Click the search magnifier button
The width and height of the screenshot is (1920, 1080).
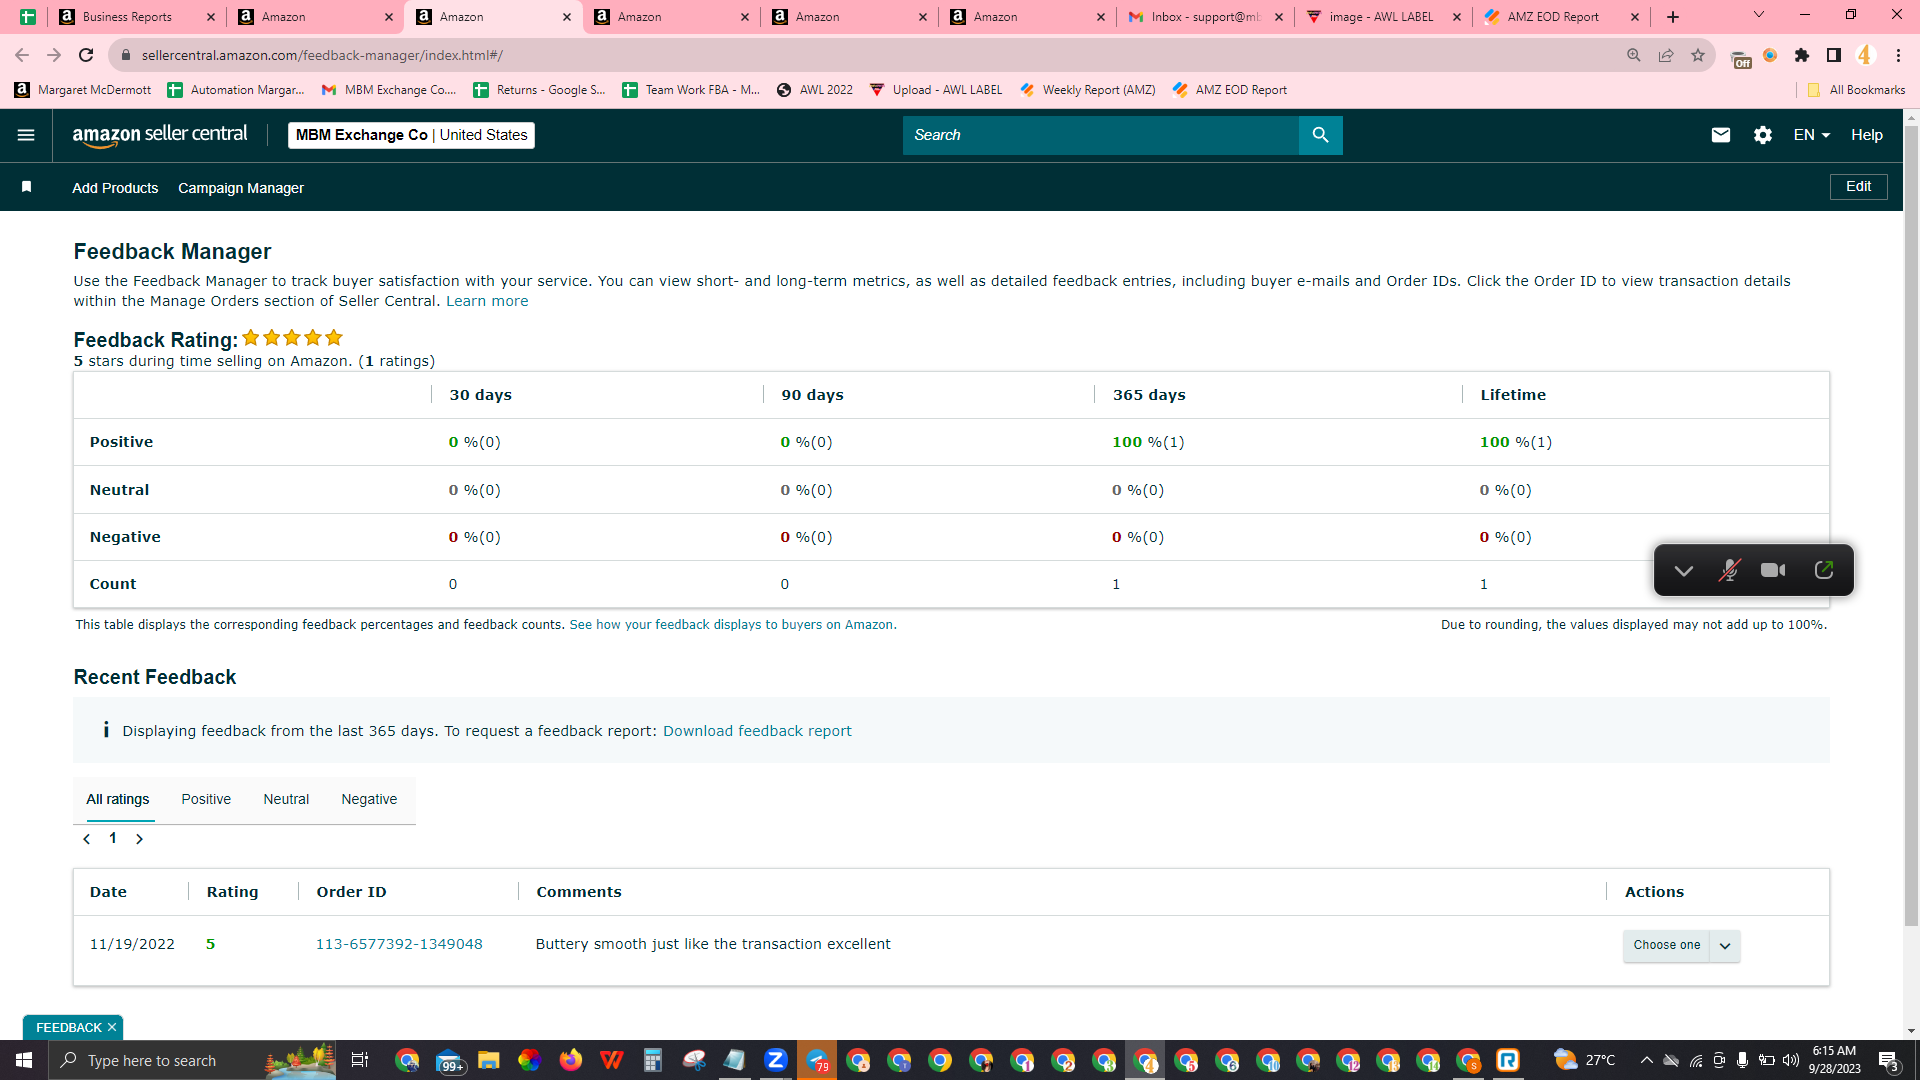pyautogui.click(x=1320, y=135)
